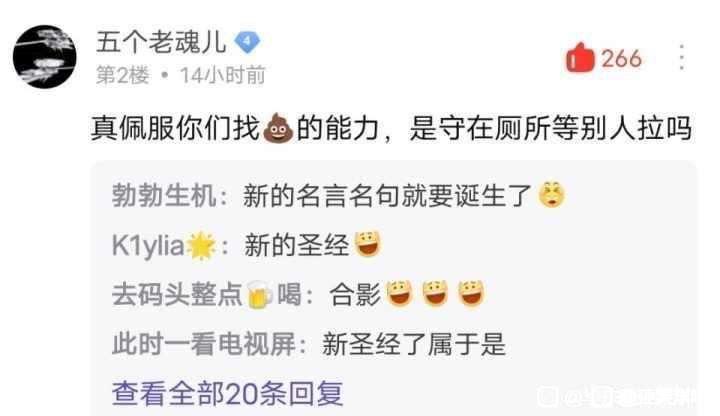
Task: Open the 五个老魂儿 username profile
Action: click(x=160, y=42)
